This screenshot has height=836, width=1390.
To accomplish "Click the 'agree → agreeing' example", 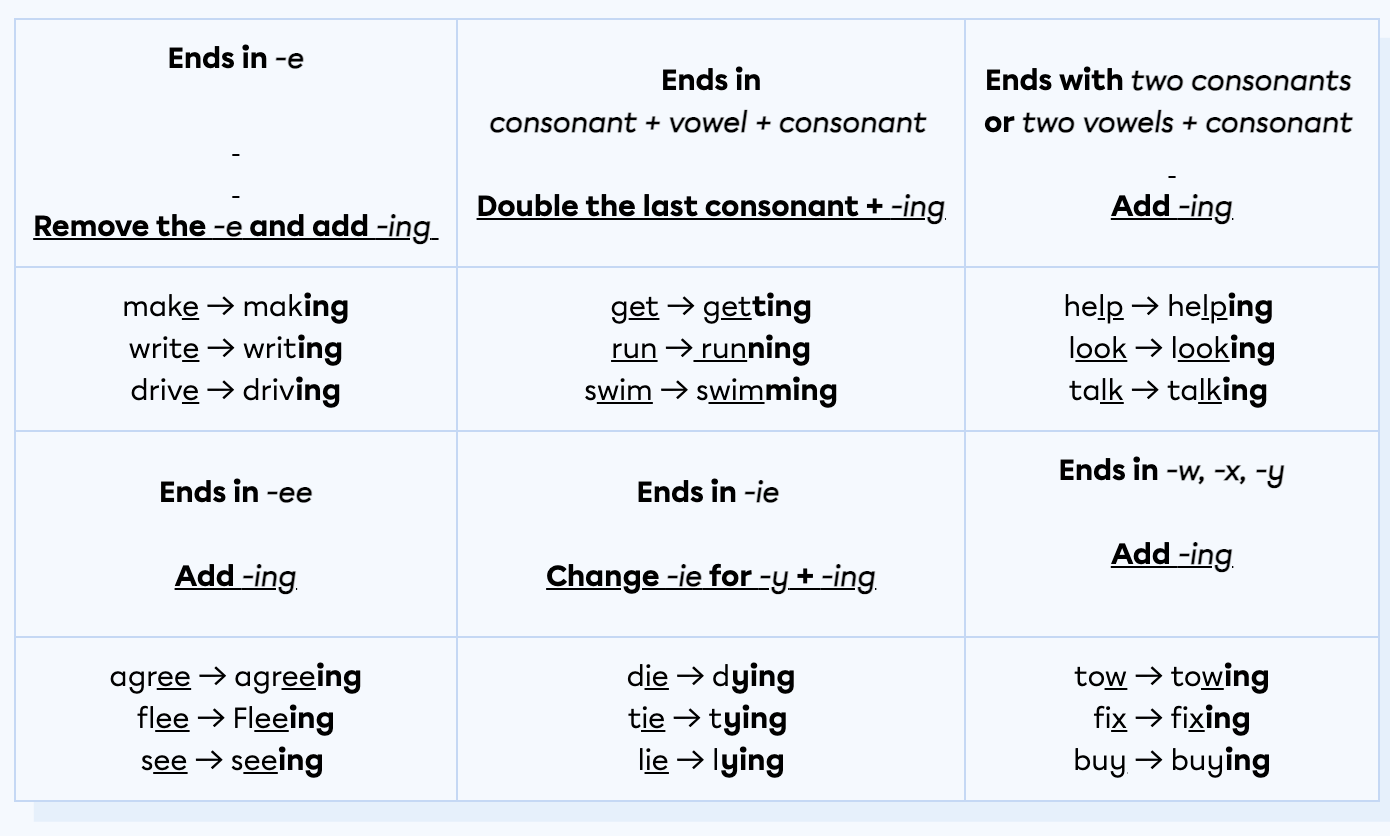I will pyautogui.click(x=236, y=677).
